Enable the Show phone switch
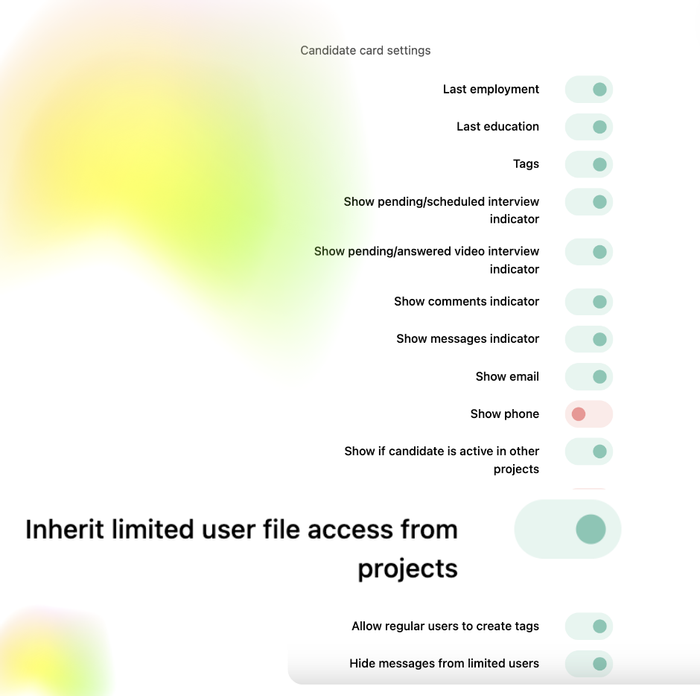 coord(588,414)
